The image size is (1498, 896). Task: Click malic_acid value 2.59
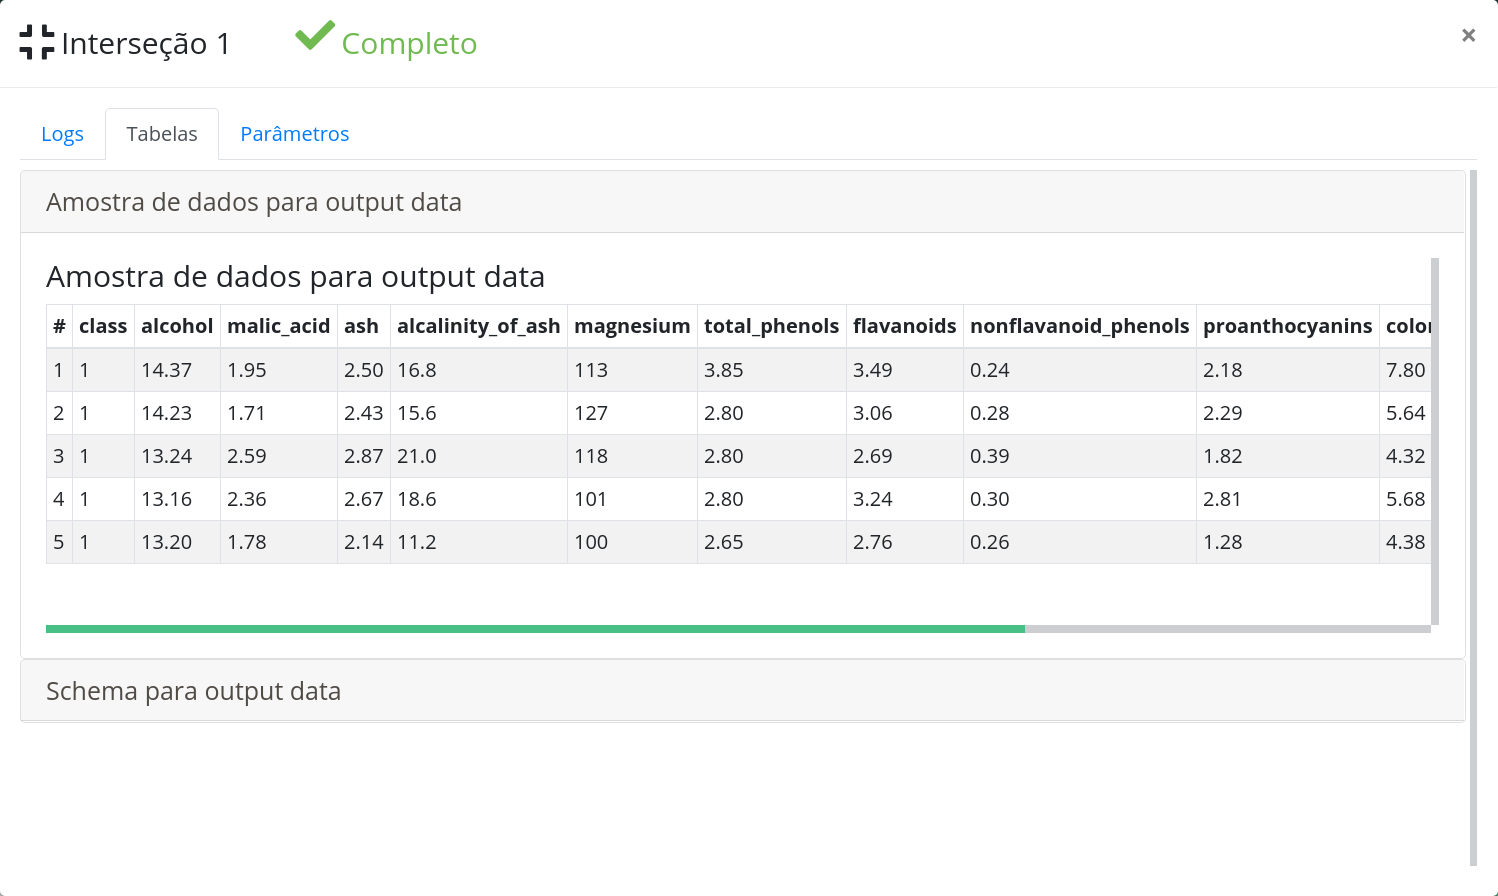(x=247, y=456)
